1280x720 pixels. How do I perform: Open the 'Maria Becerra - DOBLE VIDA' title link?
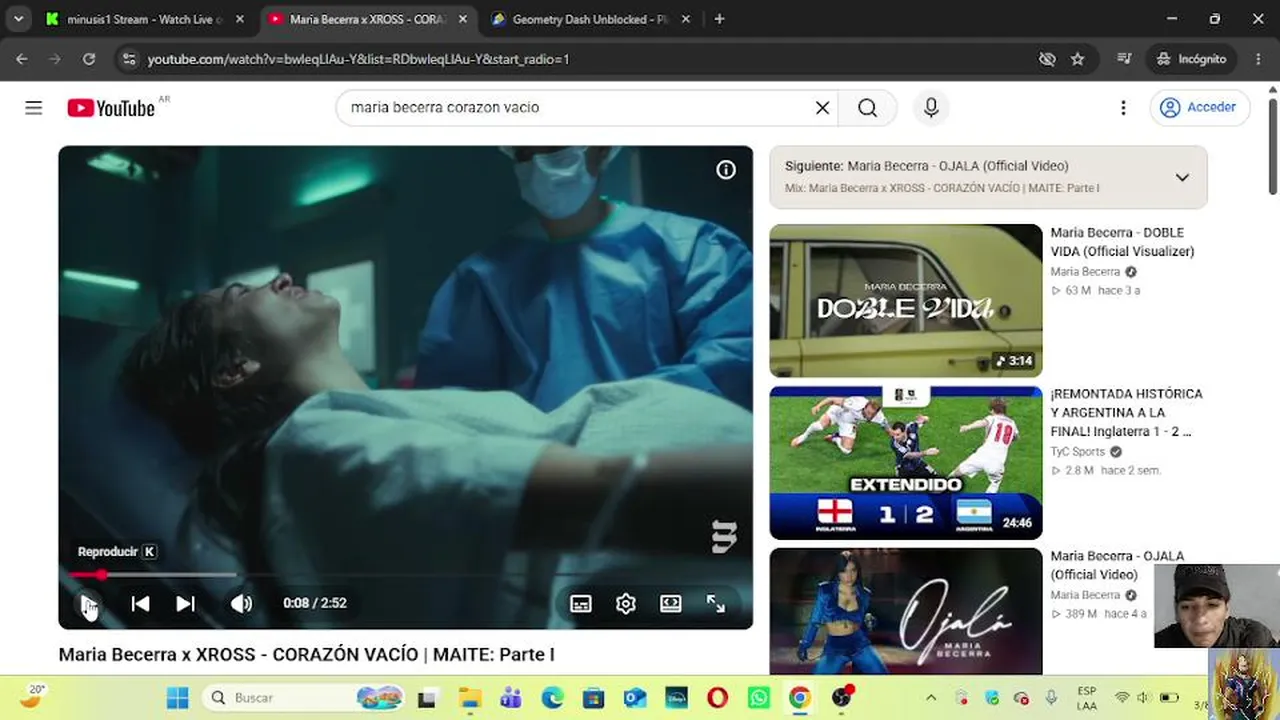[x=1122, y=242]
